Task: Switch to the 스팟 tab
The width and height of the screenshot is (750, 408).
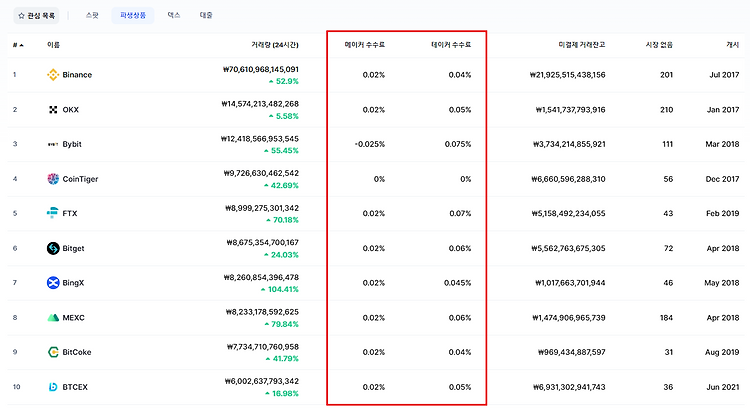Action: [92, 15]
